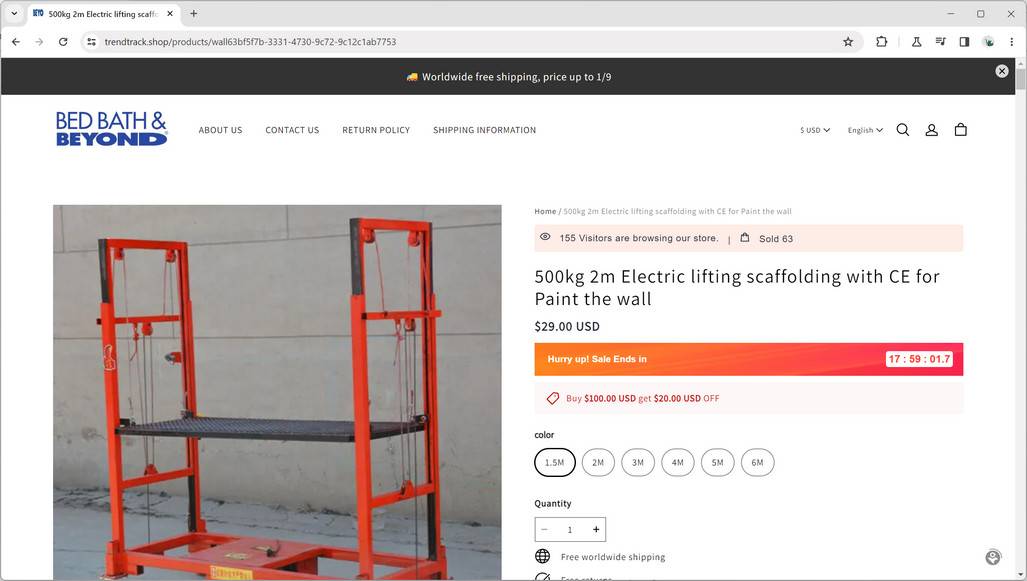Open the RETURN POLICY menu item
The image size is (1027, 581).
[x=376, y=130]
